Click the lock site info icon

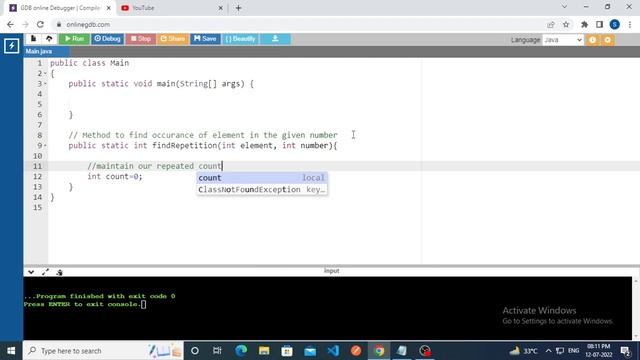pyautogui.click(x=59, y=24)
